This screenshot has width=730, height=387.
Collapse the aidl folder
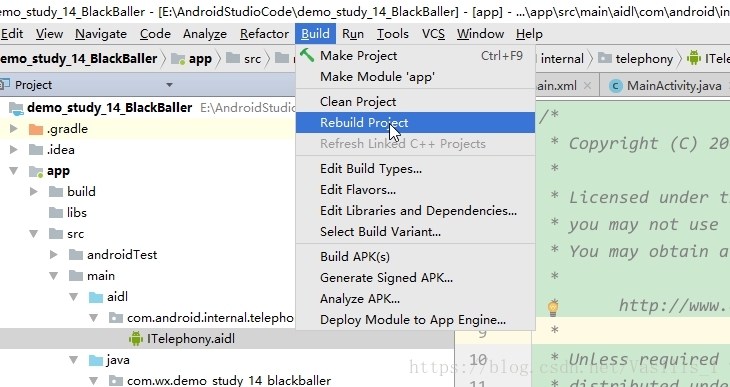74,297
